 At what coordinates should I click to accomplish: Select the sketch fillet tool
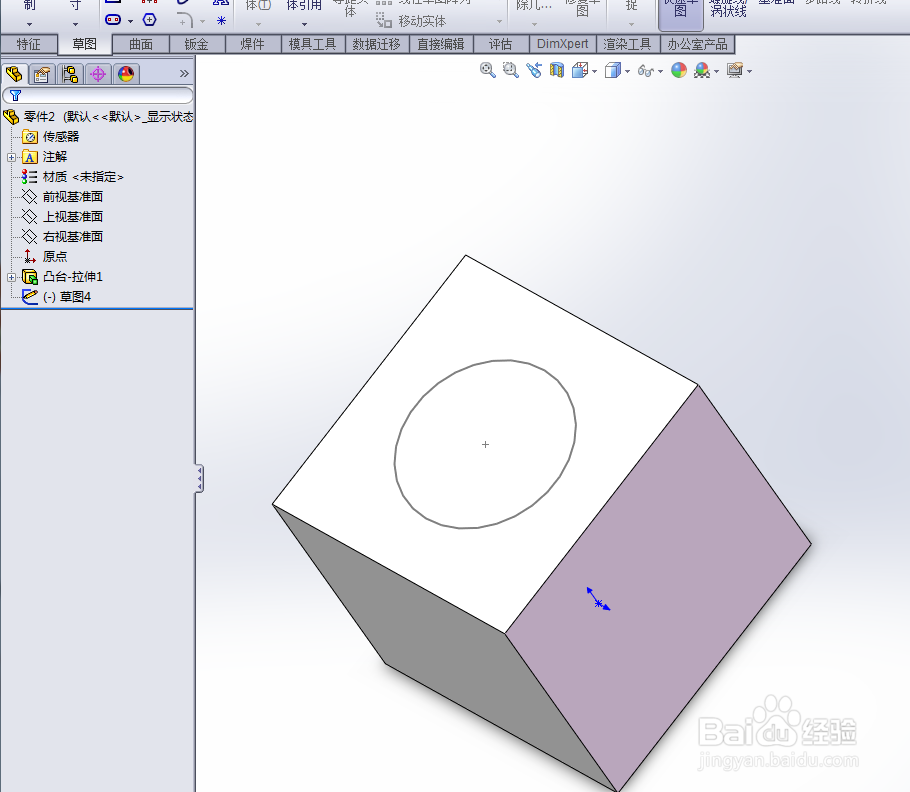[185, 20]
